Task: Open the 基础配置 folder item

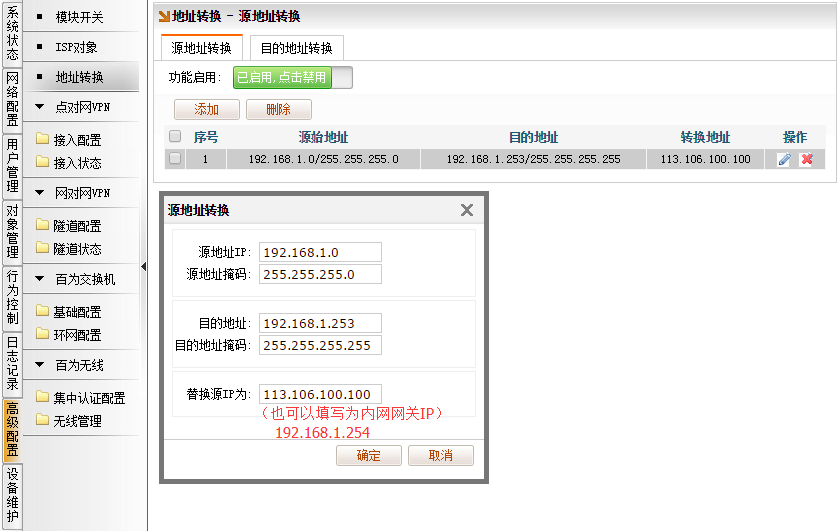Action: coord(77,312)
